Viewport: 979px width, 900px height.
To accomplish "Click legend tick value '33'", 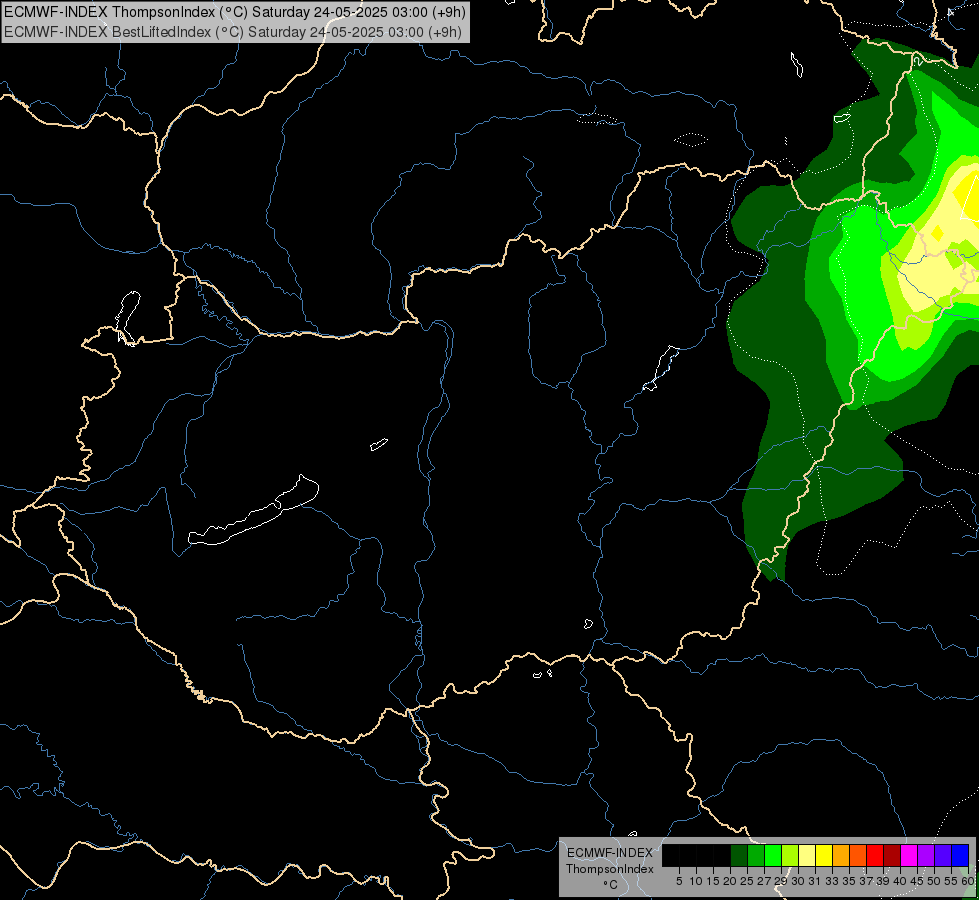I will (832, 881).
